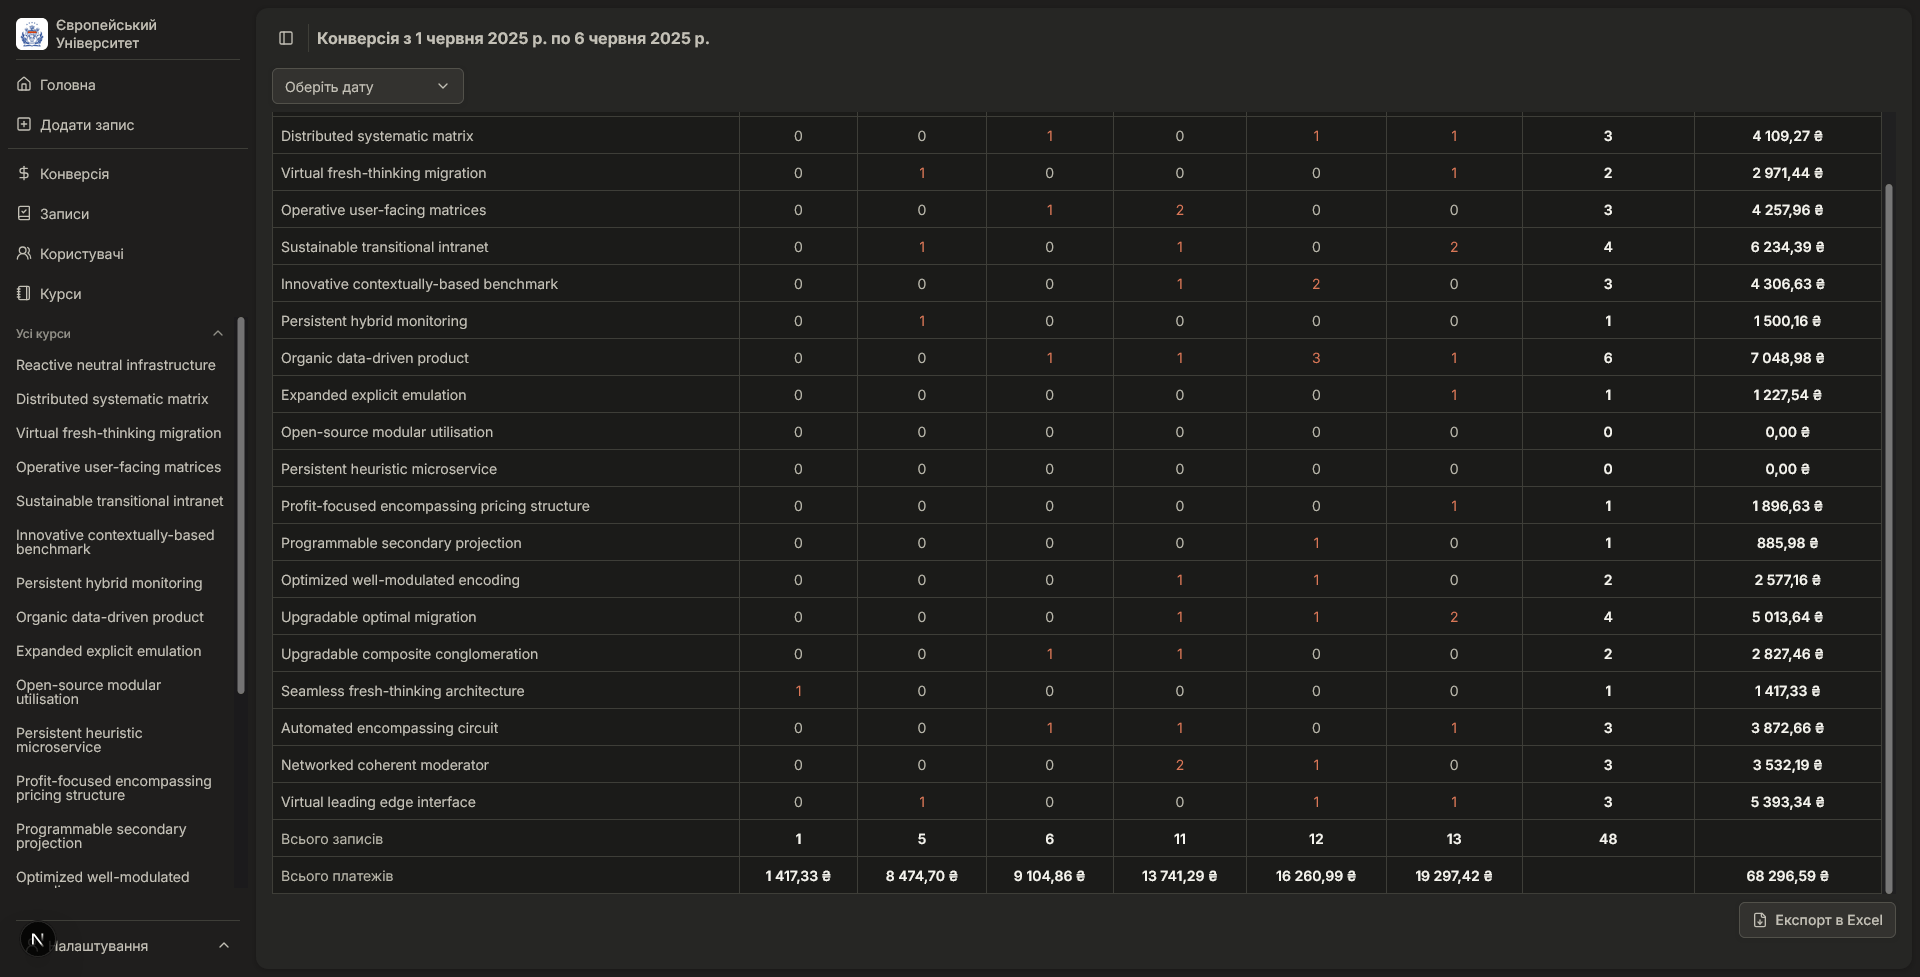Click the Upgradable optimal migration table row
The width and height of the screenshot is (1920, 977).
pyautogui.click(x=378, y=617)
